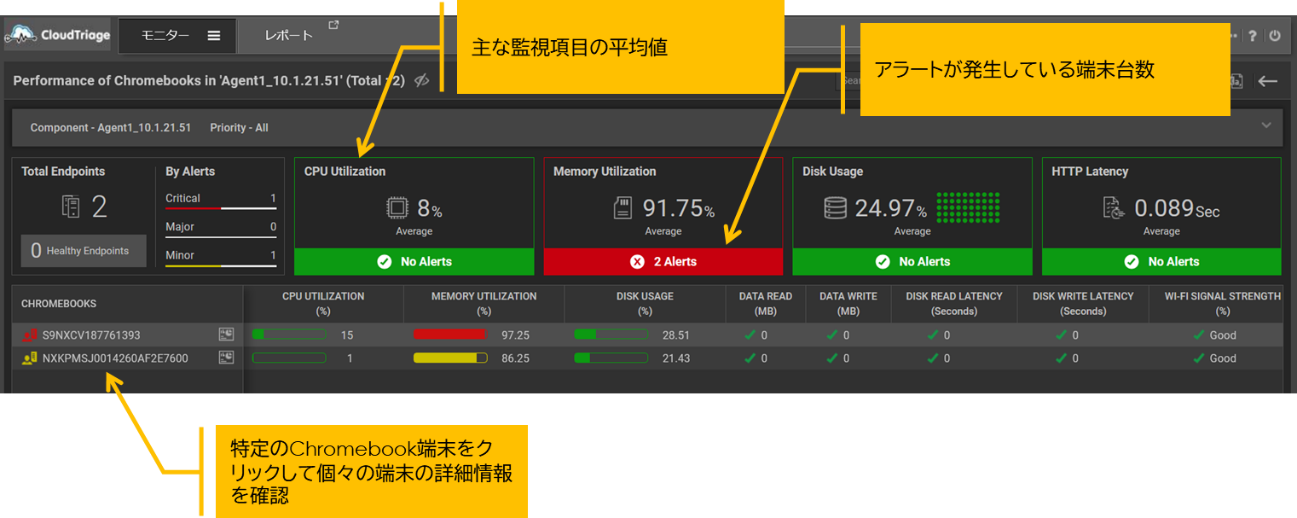Open dashboard icon for NXKPMSJ0014260AF2E7600
1297x518 pixels.
tap(226, 358)
